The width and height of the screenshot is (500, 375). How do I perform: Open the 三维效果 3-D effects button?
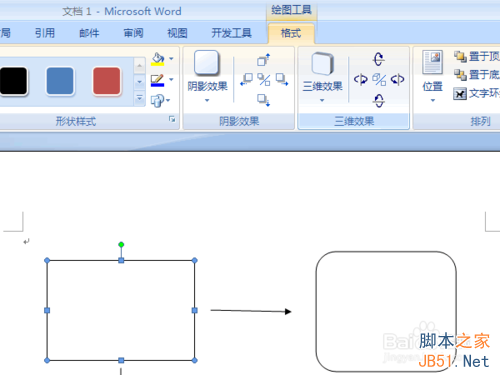pyautogui.click(x=322, y=77)
